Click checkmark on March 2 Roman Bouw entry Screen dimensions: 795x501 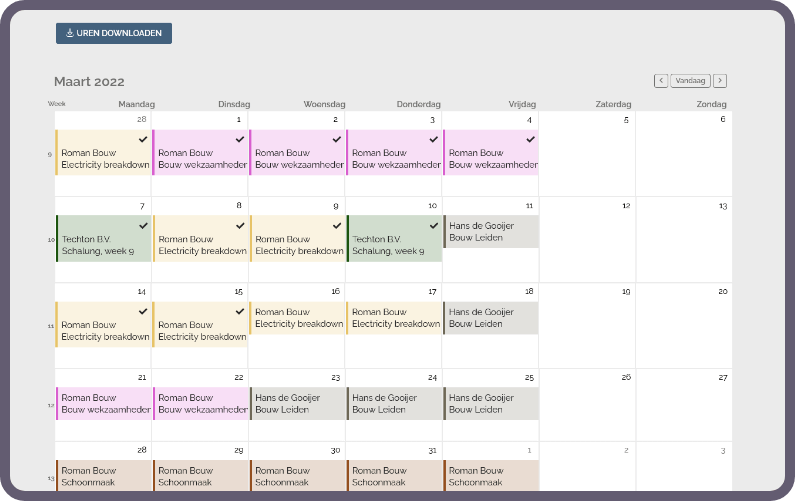pyautogui.click(x=337, y=139)
